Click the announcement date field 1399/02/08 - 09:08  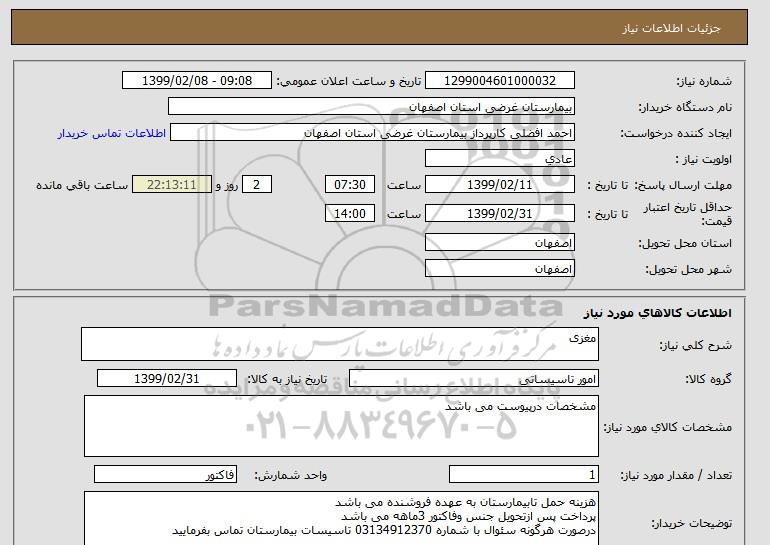pos(196,81)
